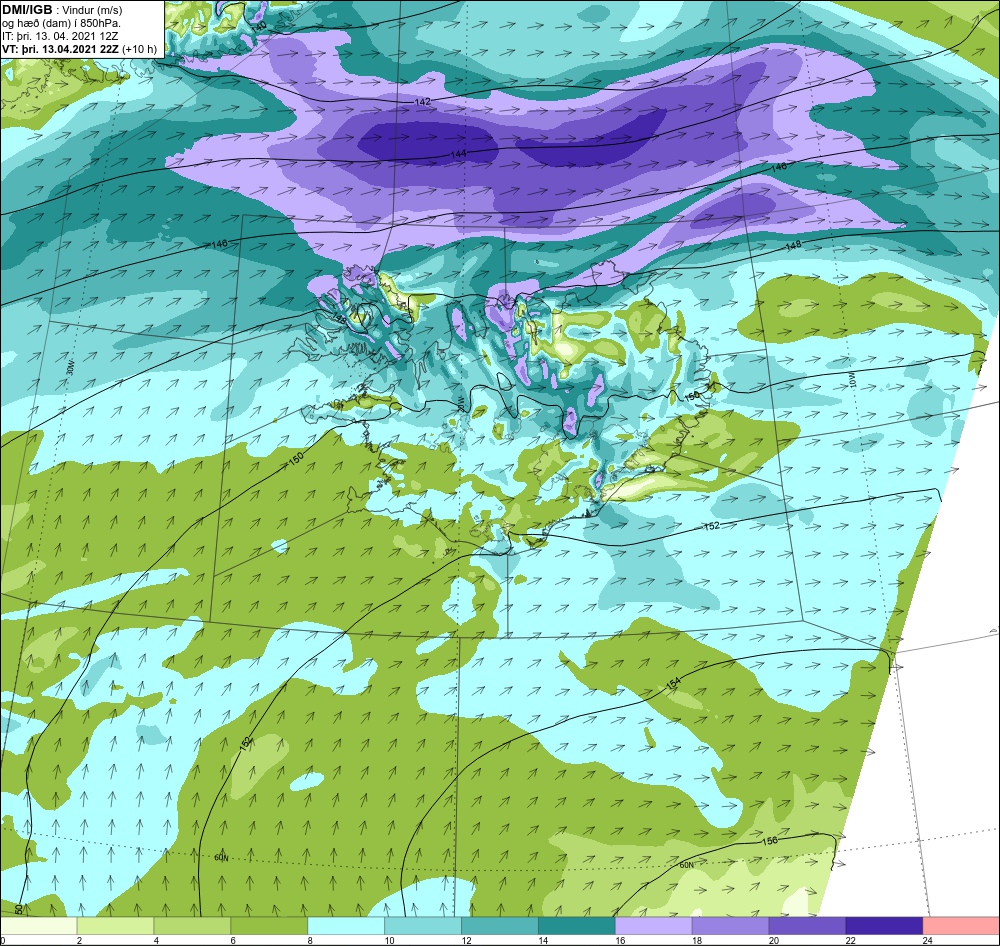The width and height of the screenshot is (1000, 946).
Task: Click the "144" contour label
Action: [x=459, y=154]
